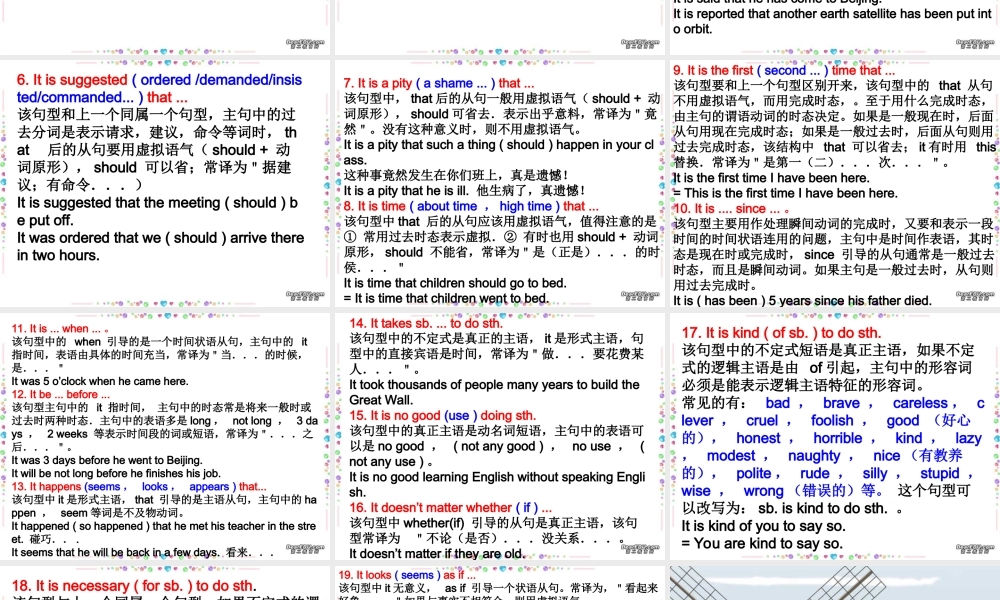Image resolution: width=1000 pixels, height=600 pixels.
Task: Click heading '13. It happens (seems, looks, appears) that'
Action: pyautogui.click(x=139, y=487)
